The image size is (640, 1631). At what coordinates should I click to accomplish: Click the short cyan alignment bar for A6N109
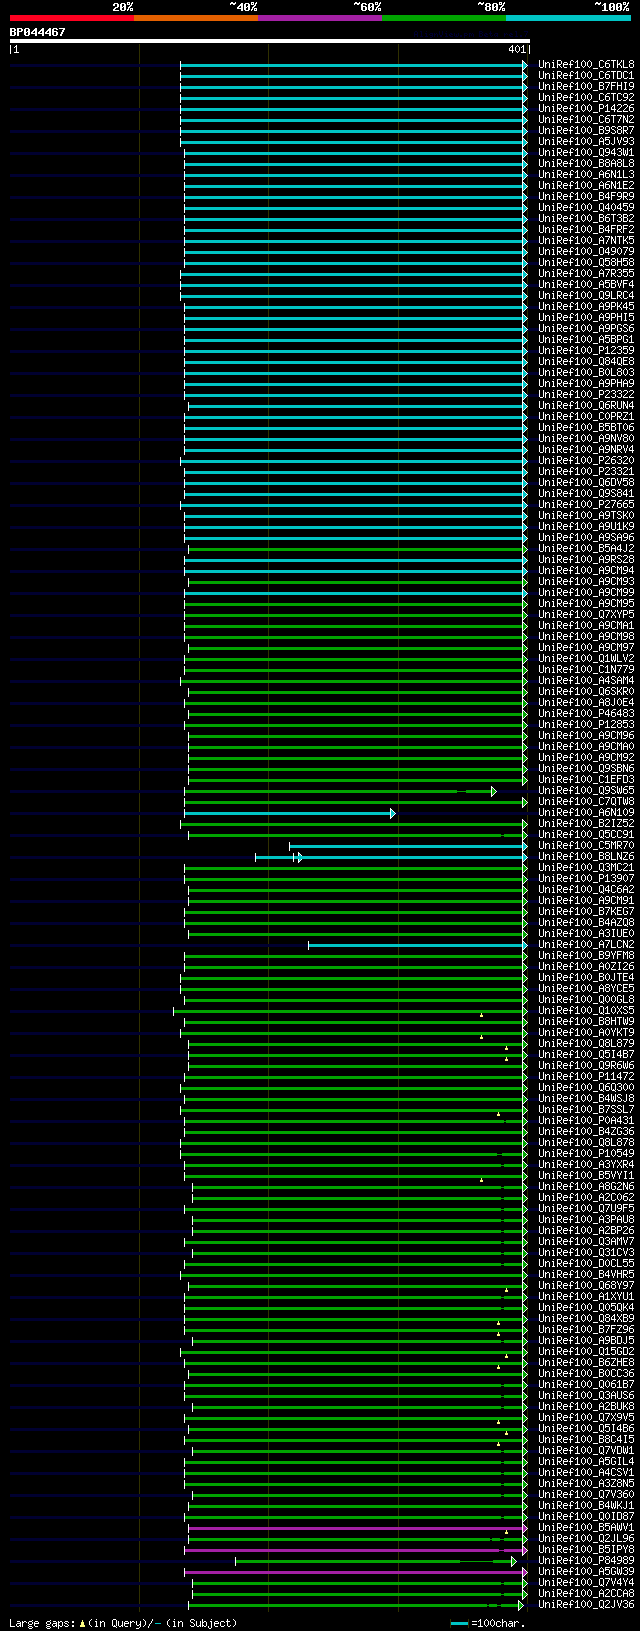290,813
